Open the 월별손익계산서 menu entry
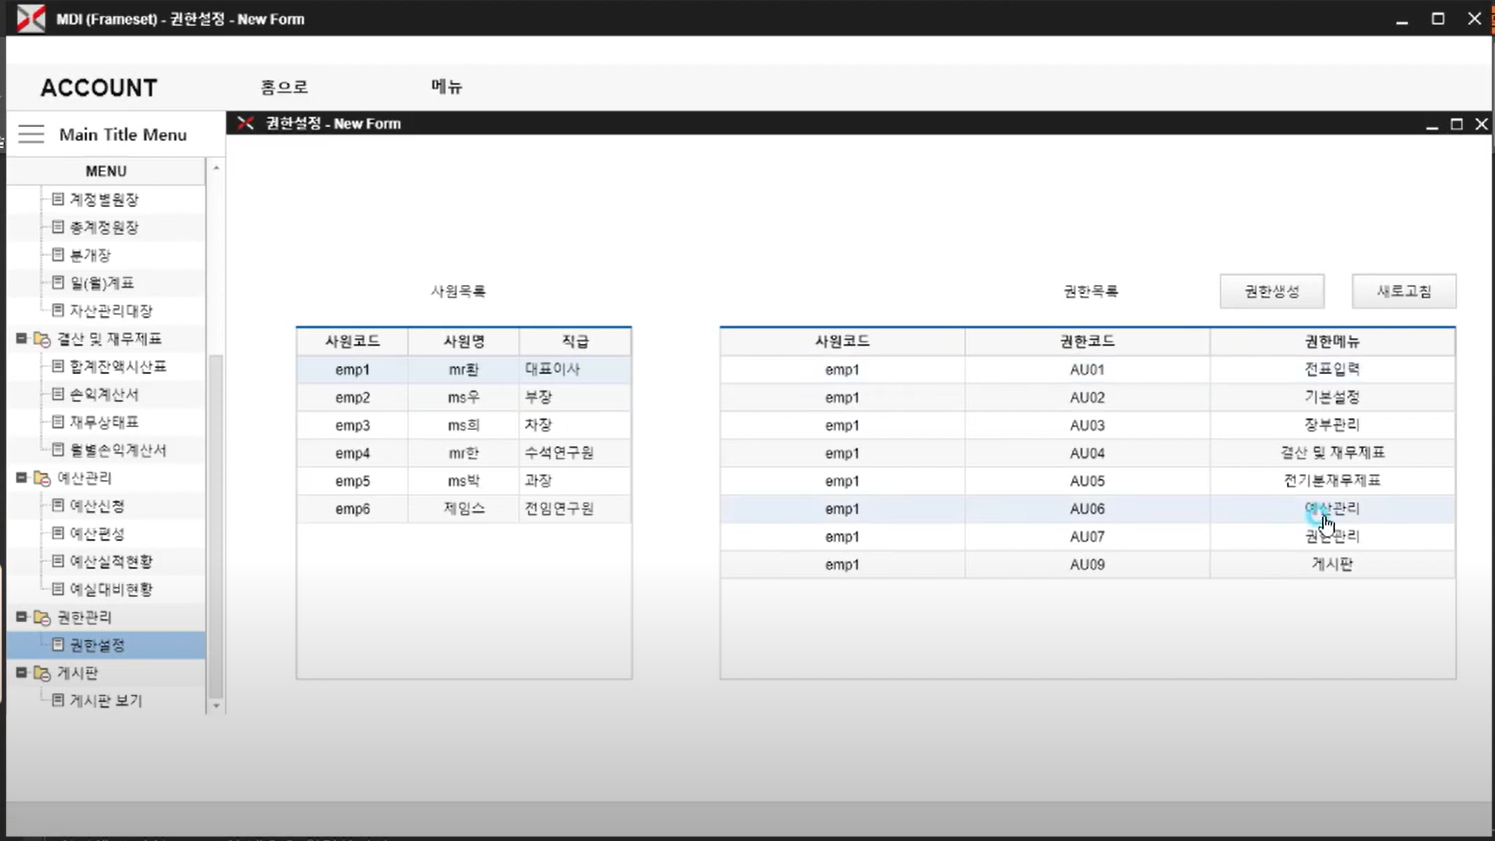 pos(118,450)
